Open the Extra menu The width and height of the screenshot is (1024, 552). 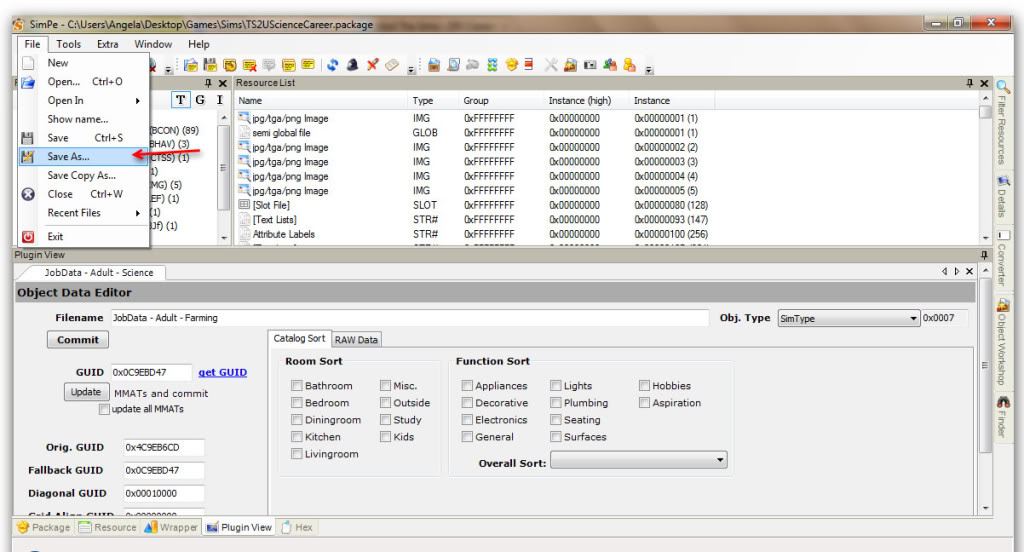tap(108, 44)
